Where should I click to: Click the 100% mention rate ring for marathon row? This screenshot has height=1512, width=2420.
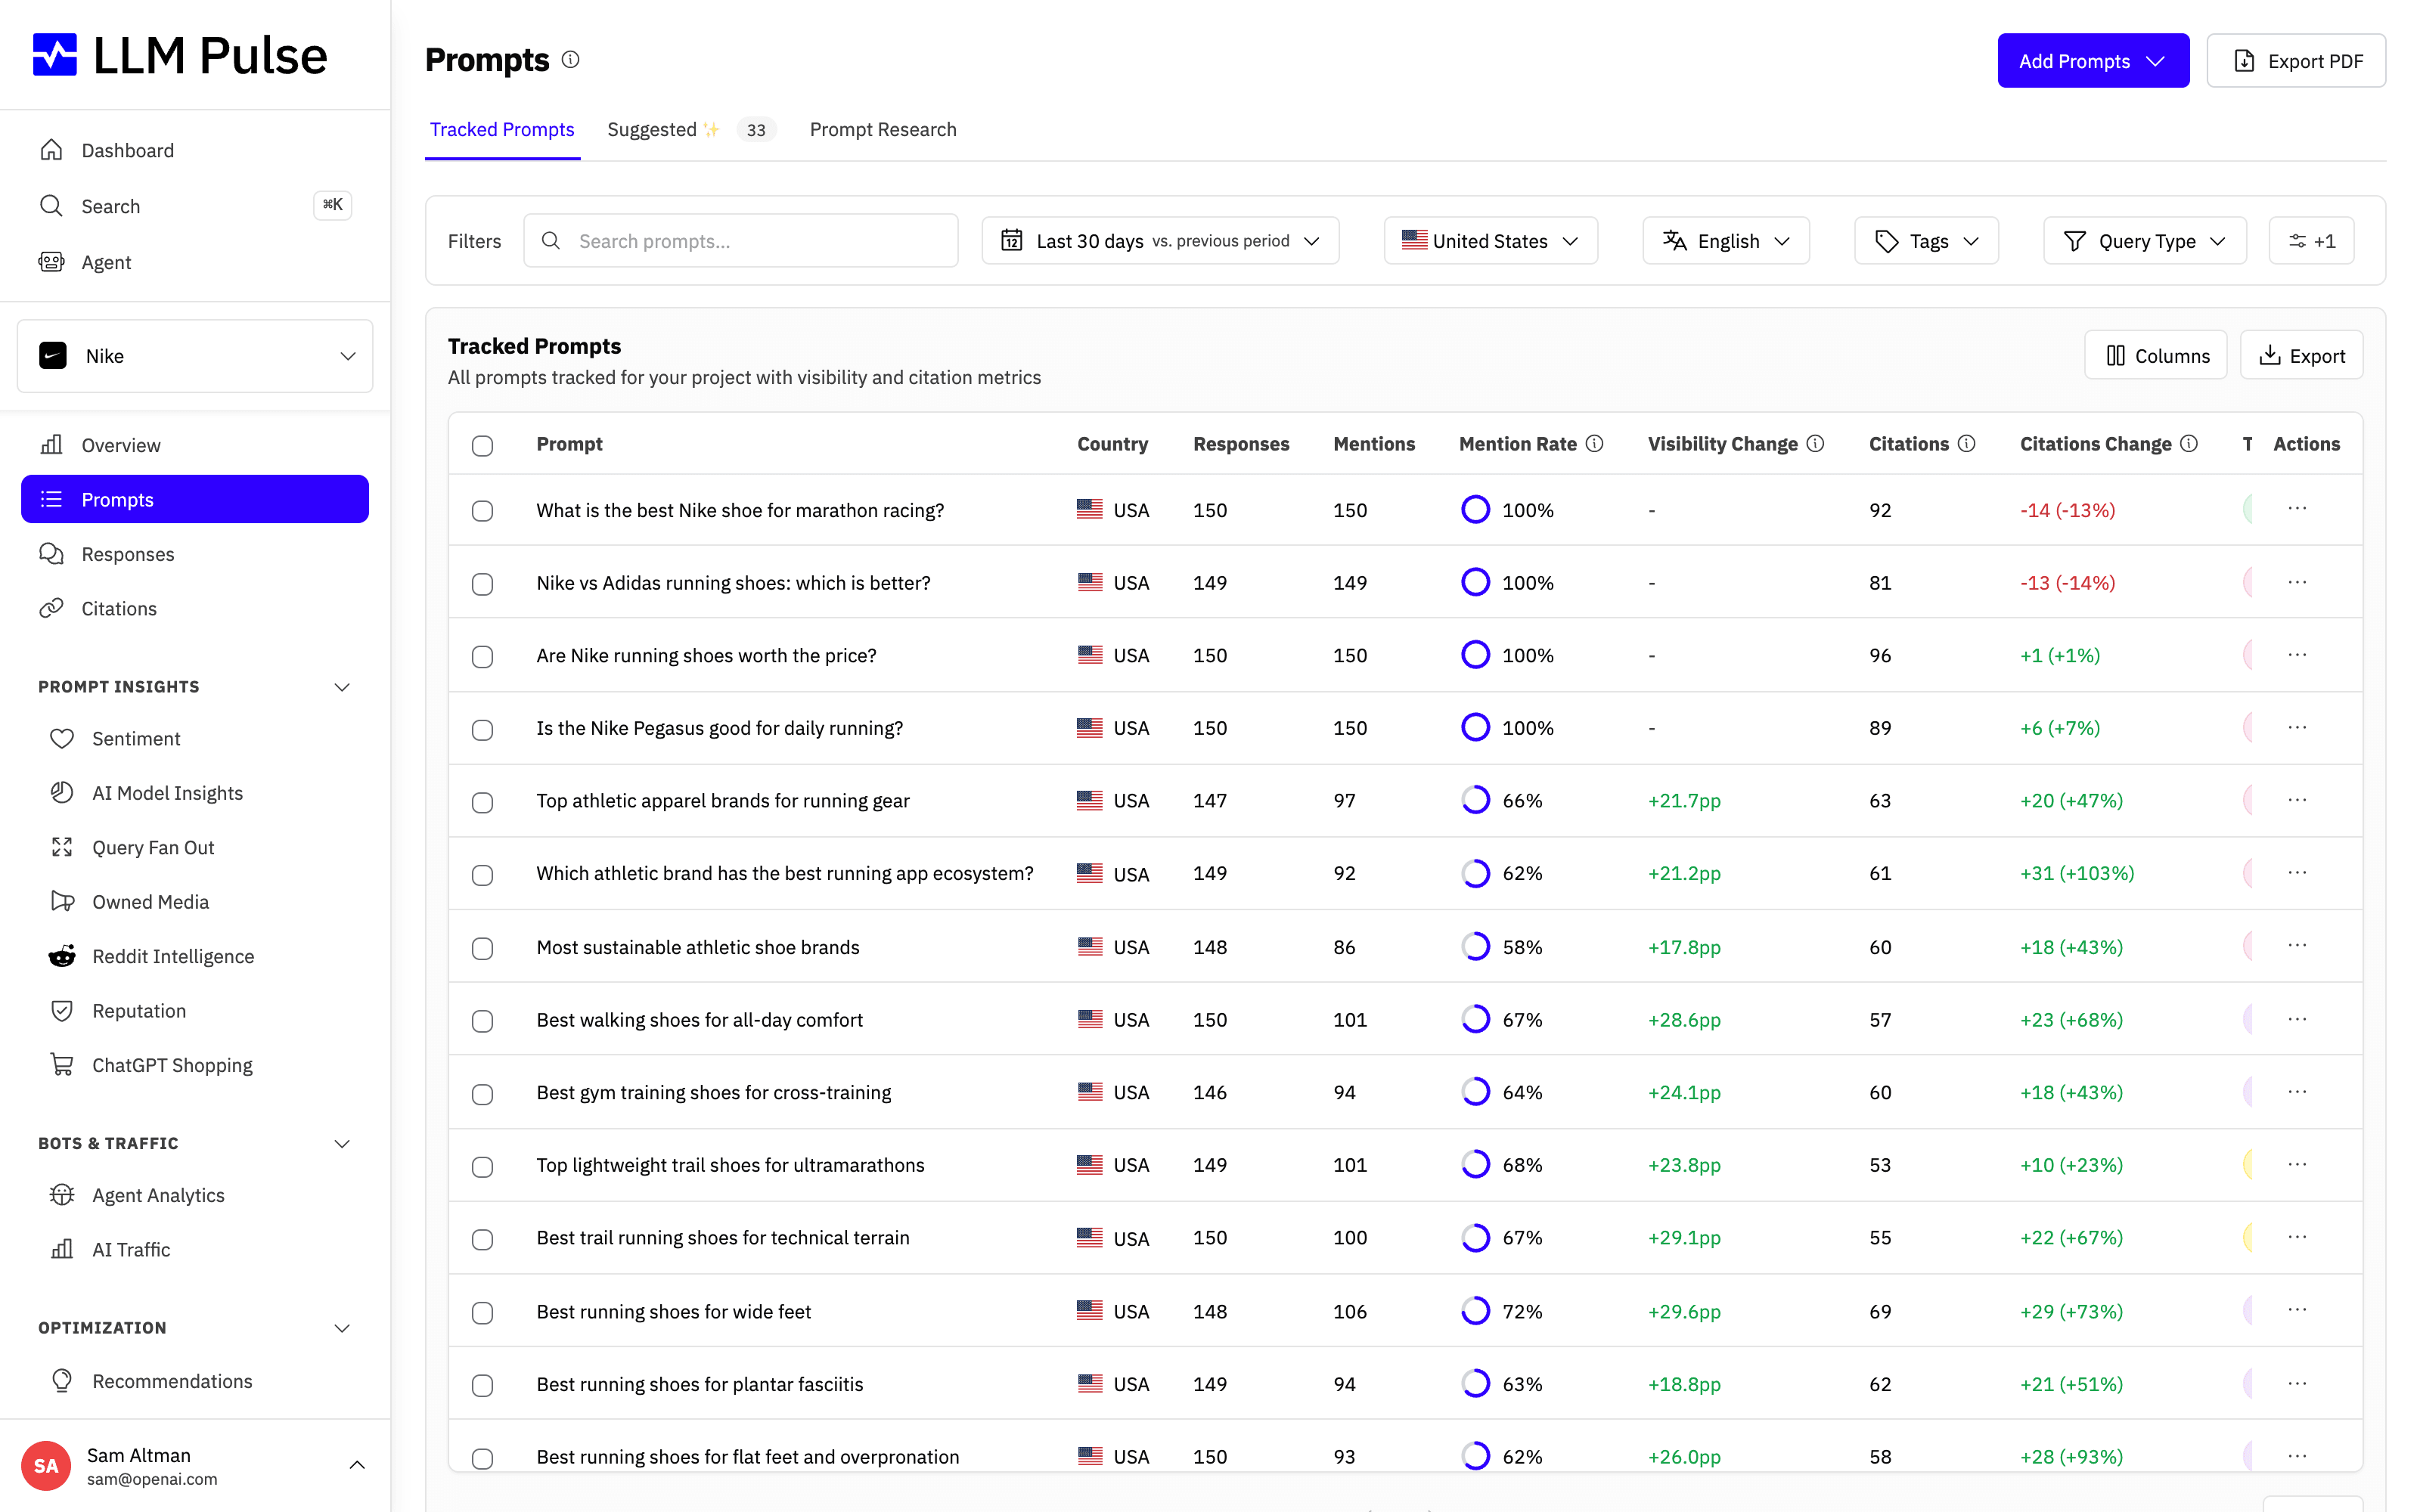click(x=1475, y=509)
